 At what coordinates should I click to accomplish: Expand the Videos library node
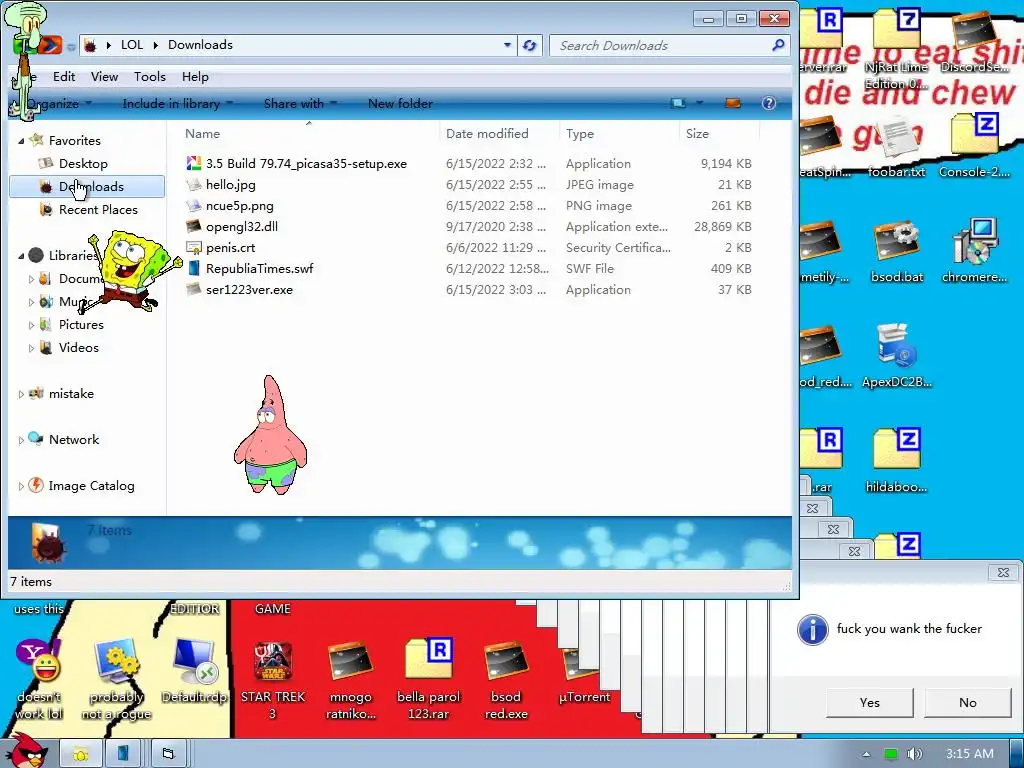click(x=31, y=348)
